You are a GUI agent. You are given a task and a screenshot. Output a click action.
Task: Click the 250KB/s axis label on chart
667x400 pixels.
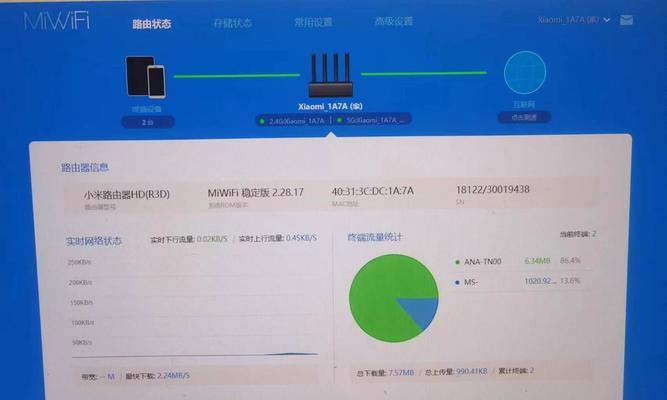(x=80, y=262)
